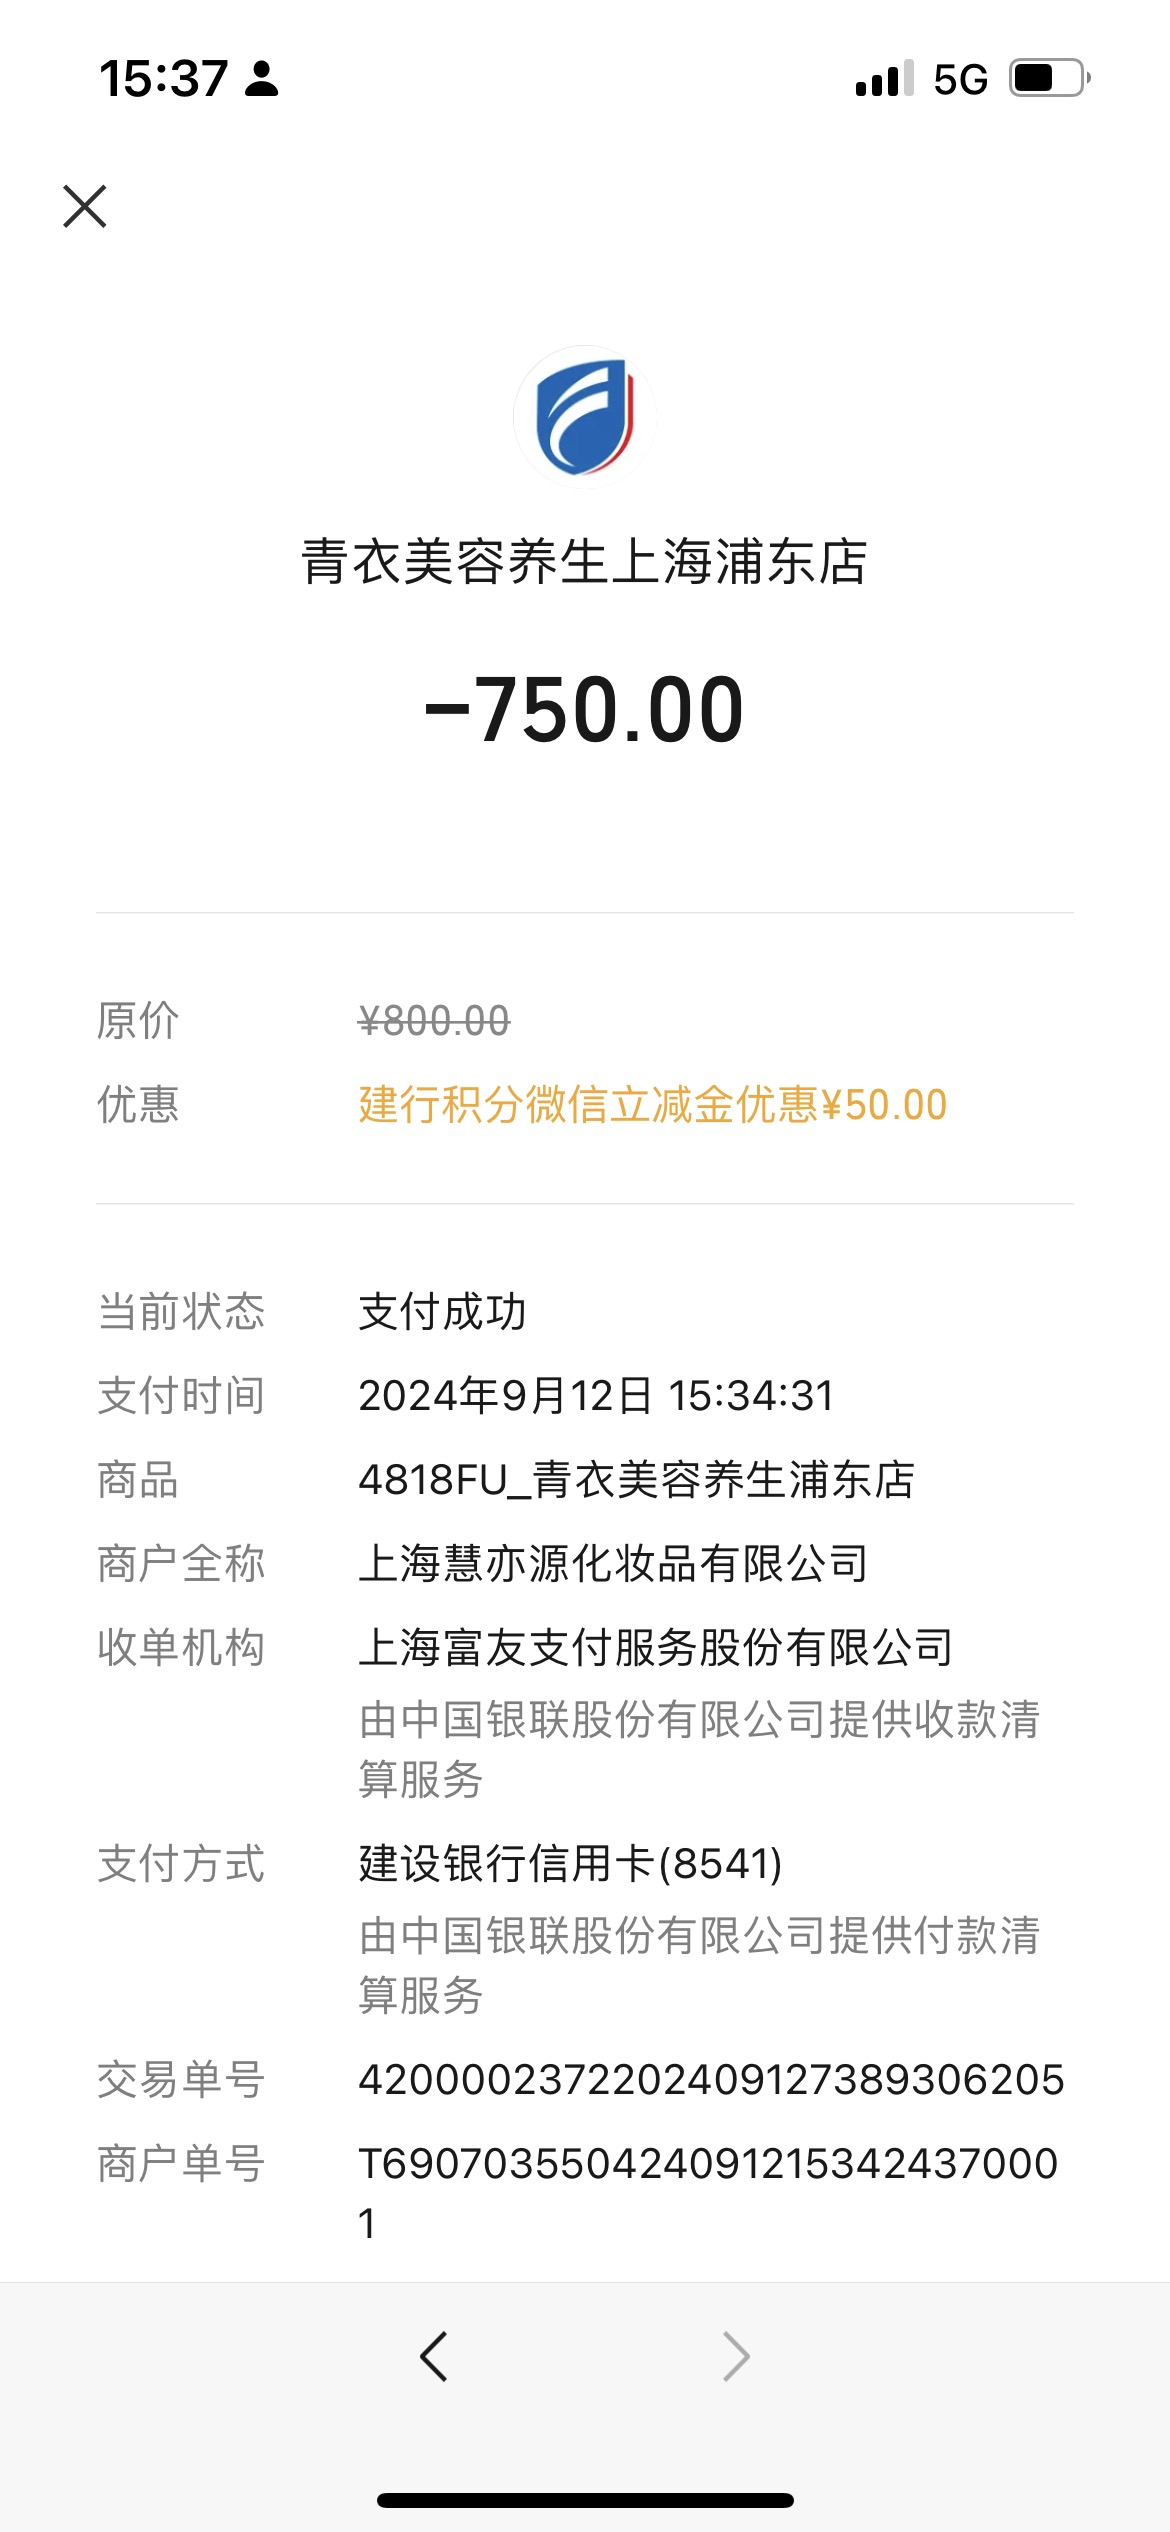Go back with the left chevron
Image resolution: width=1170 pixels, height=2532 pixels.
tap(434, 2357)
